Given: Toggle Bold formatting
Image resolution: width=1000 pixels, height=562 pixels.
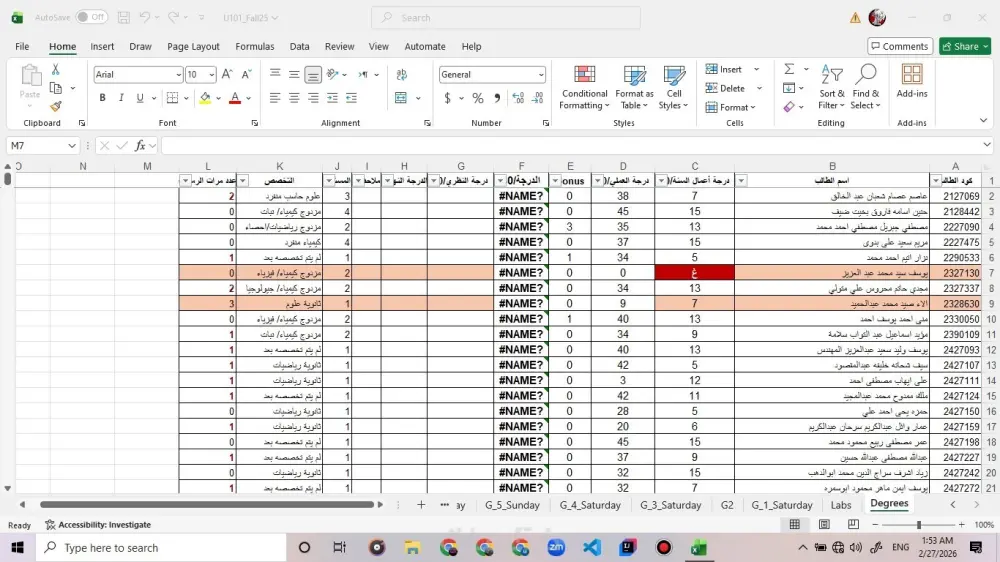Looking at the screenshot, I should coord(102,98).
